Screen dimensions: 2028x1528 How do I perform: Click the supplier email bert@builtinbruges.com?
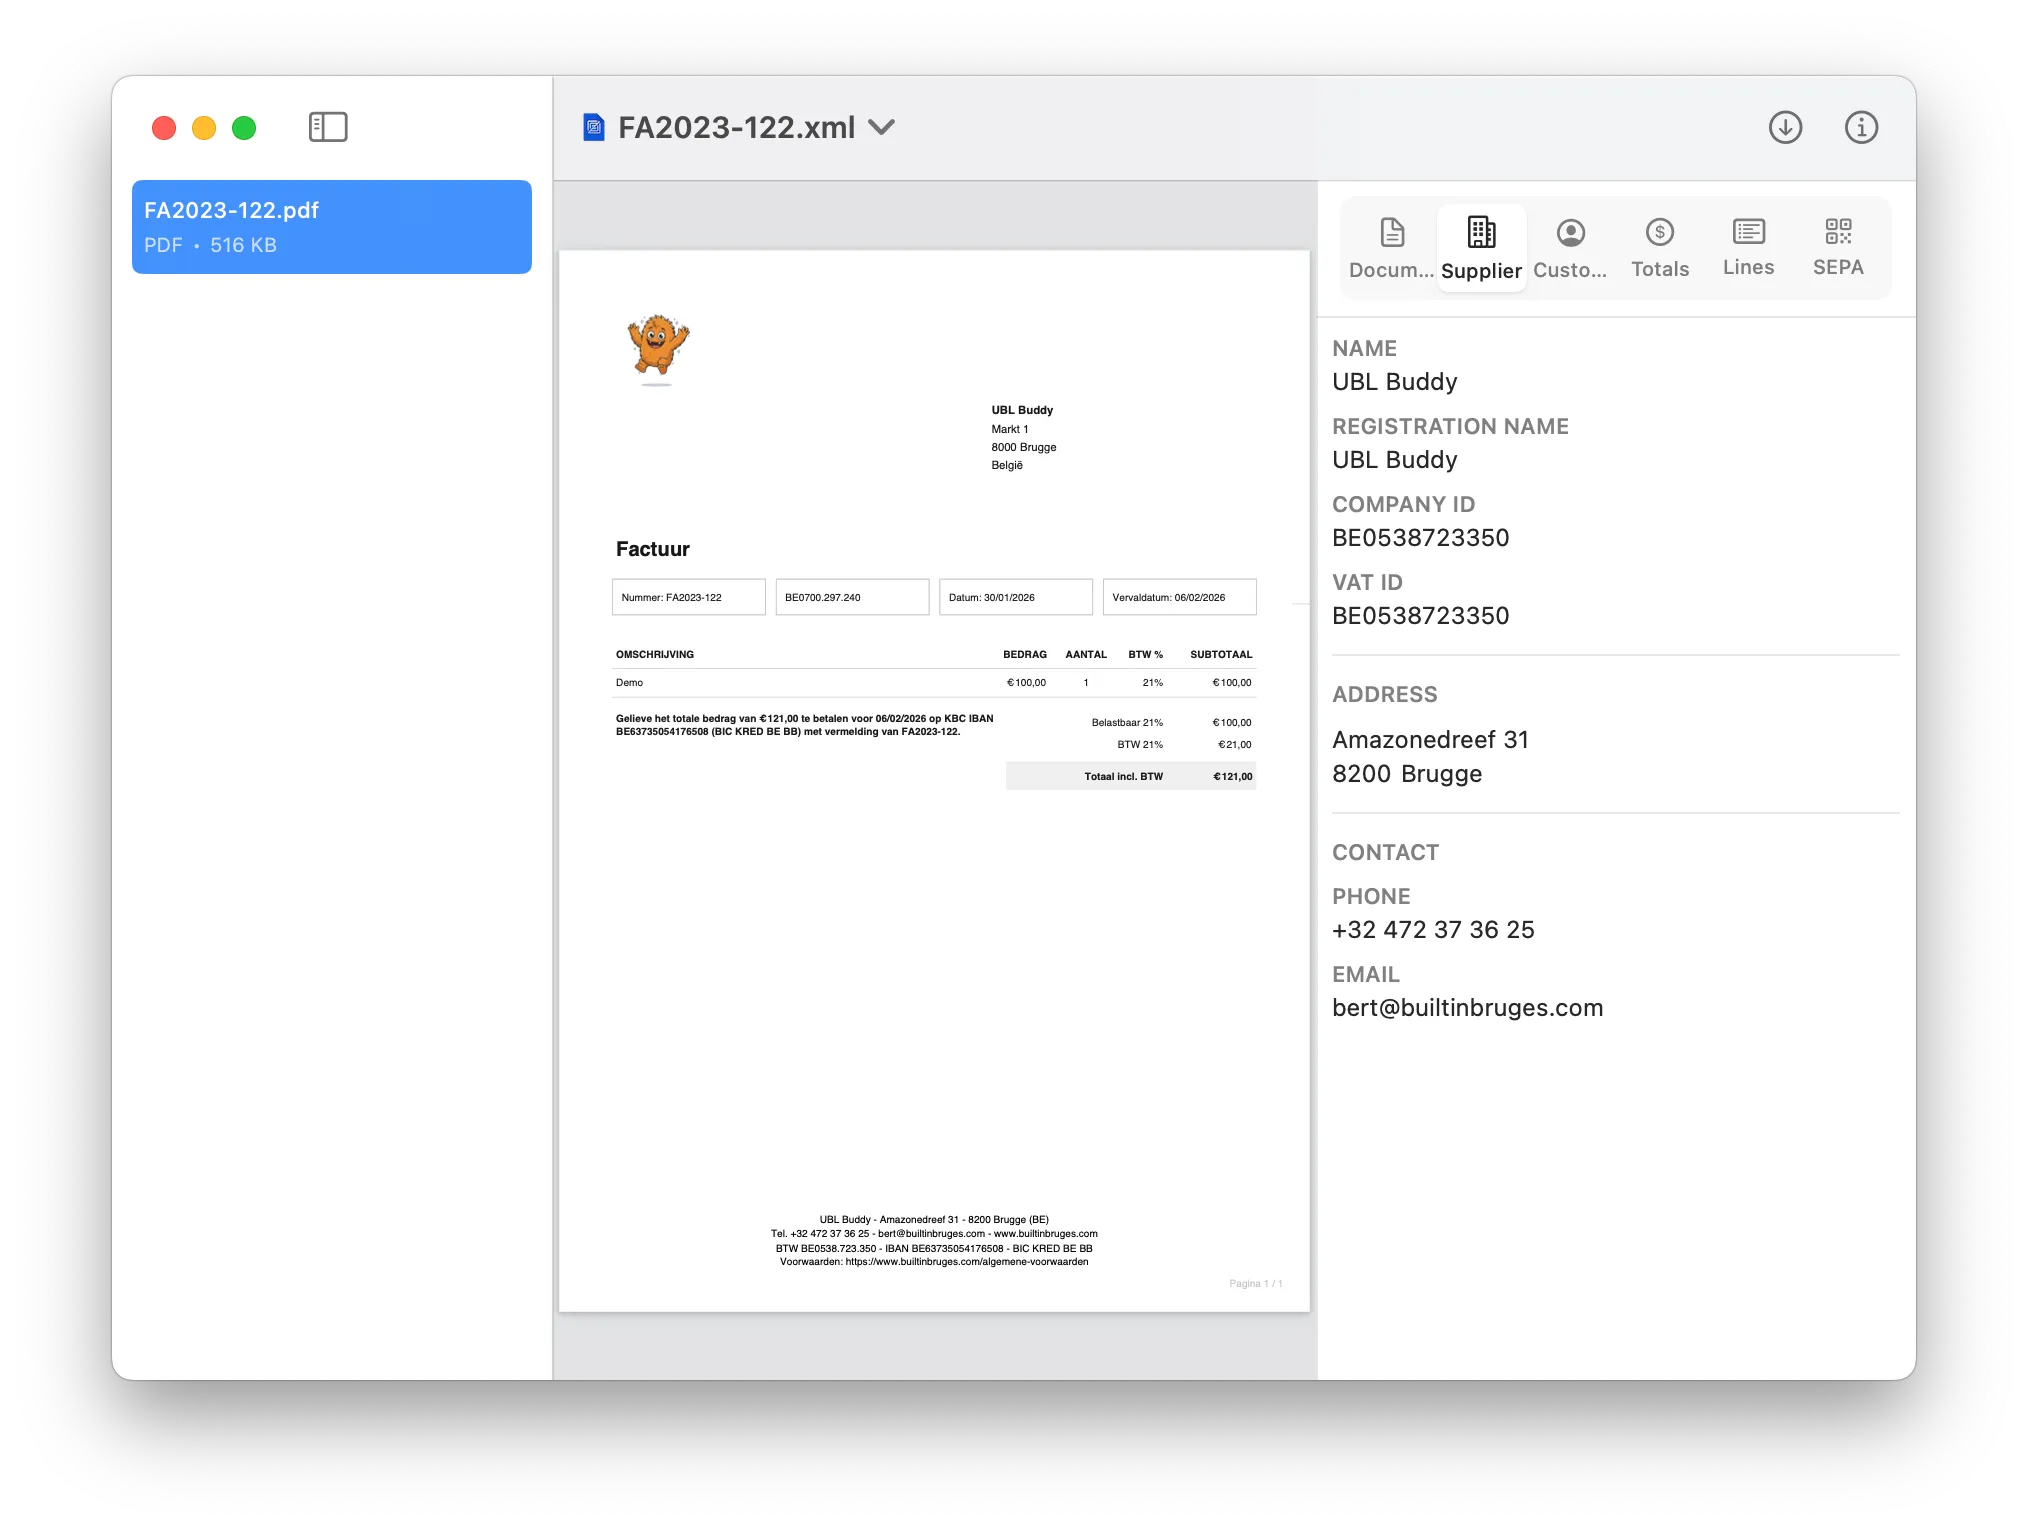pyautogui.click(x=1467, y=1007)
